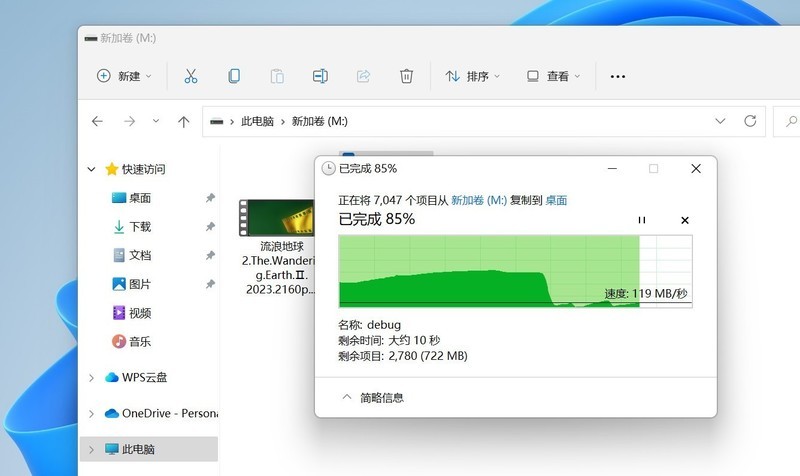
Task: Expand the WPS云盘 tree node
Action: pos(91,378)
